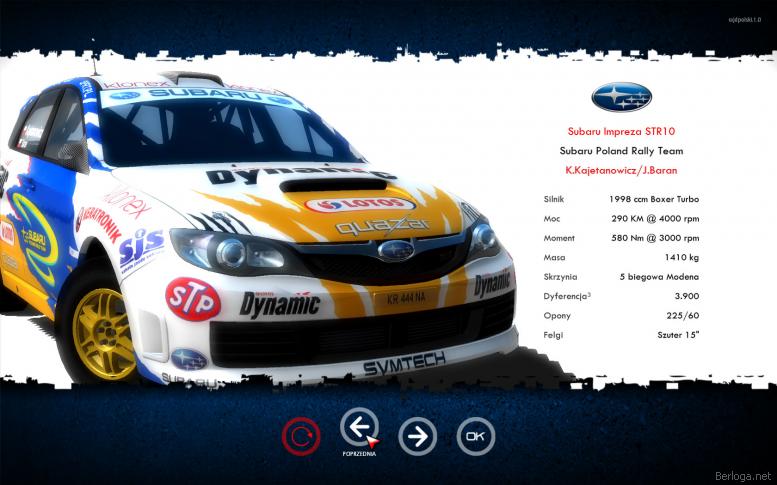Image resolution: width=777 pixels, height=485 pixels.
Task: Confirm car selection with OK button
Action: point(476,436)
